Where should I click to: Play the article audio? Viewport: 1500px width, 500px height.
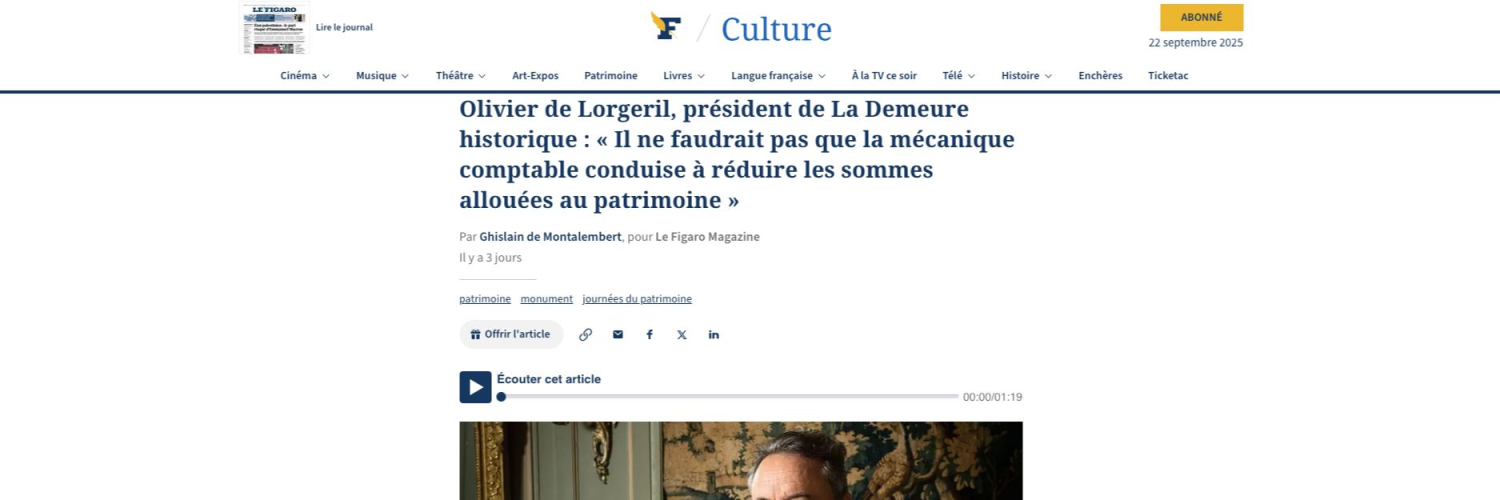(x=475, y=387)
